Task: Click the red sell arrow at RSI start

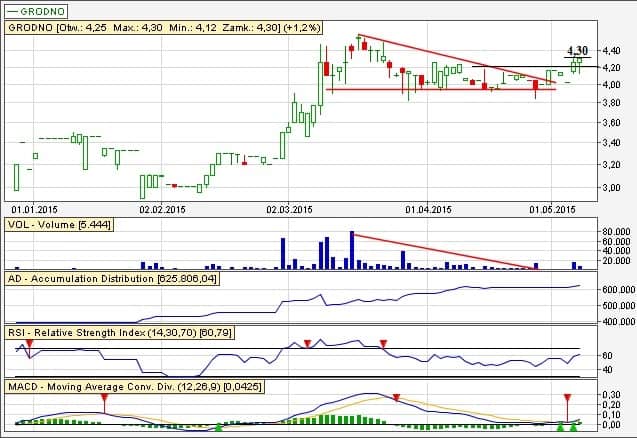Action: pos(29,344)
